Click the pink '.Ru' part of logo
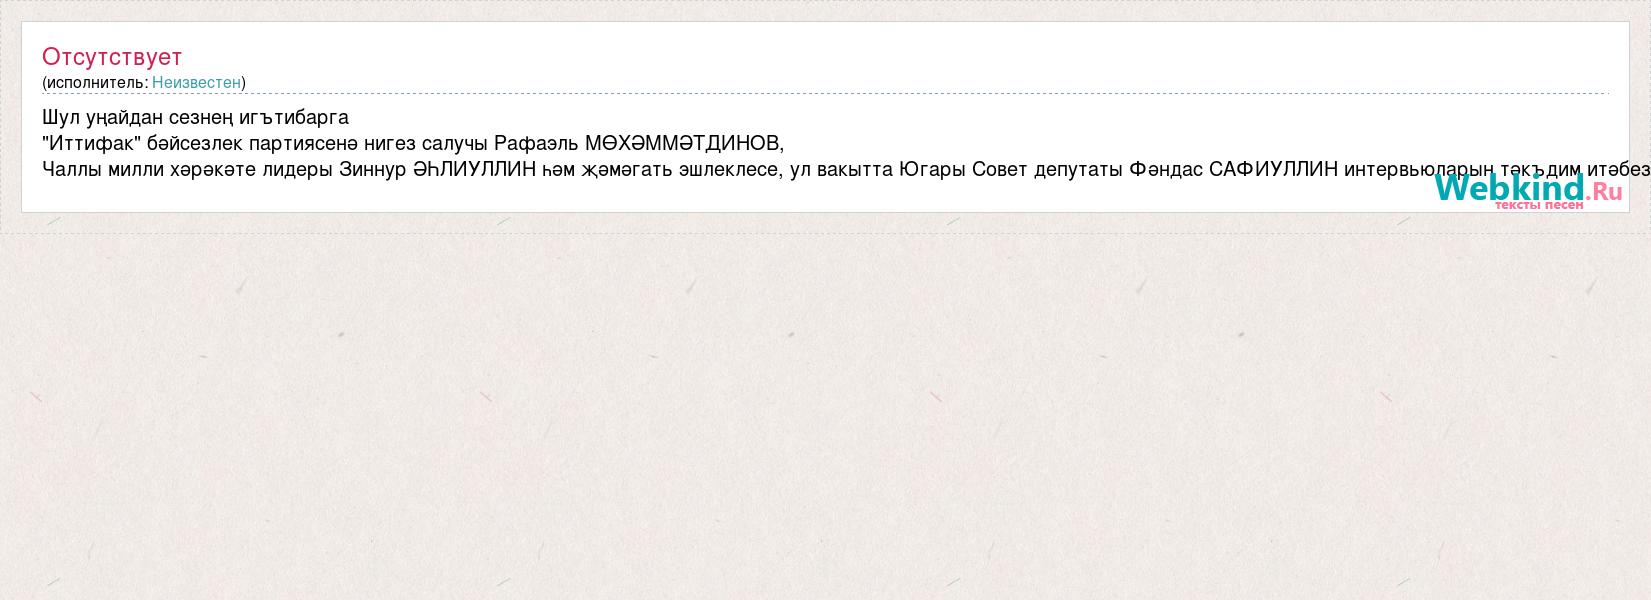The width and height of the screenshot is (1651, 600). point(1604,191)
